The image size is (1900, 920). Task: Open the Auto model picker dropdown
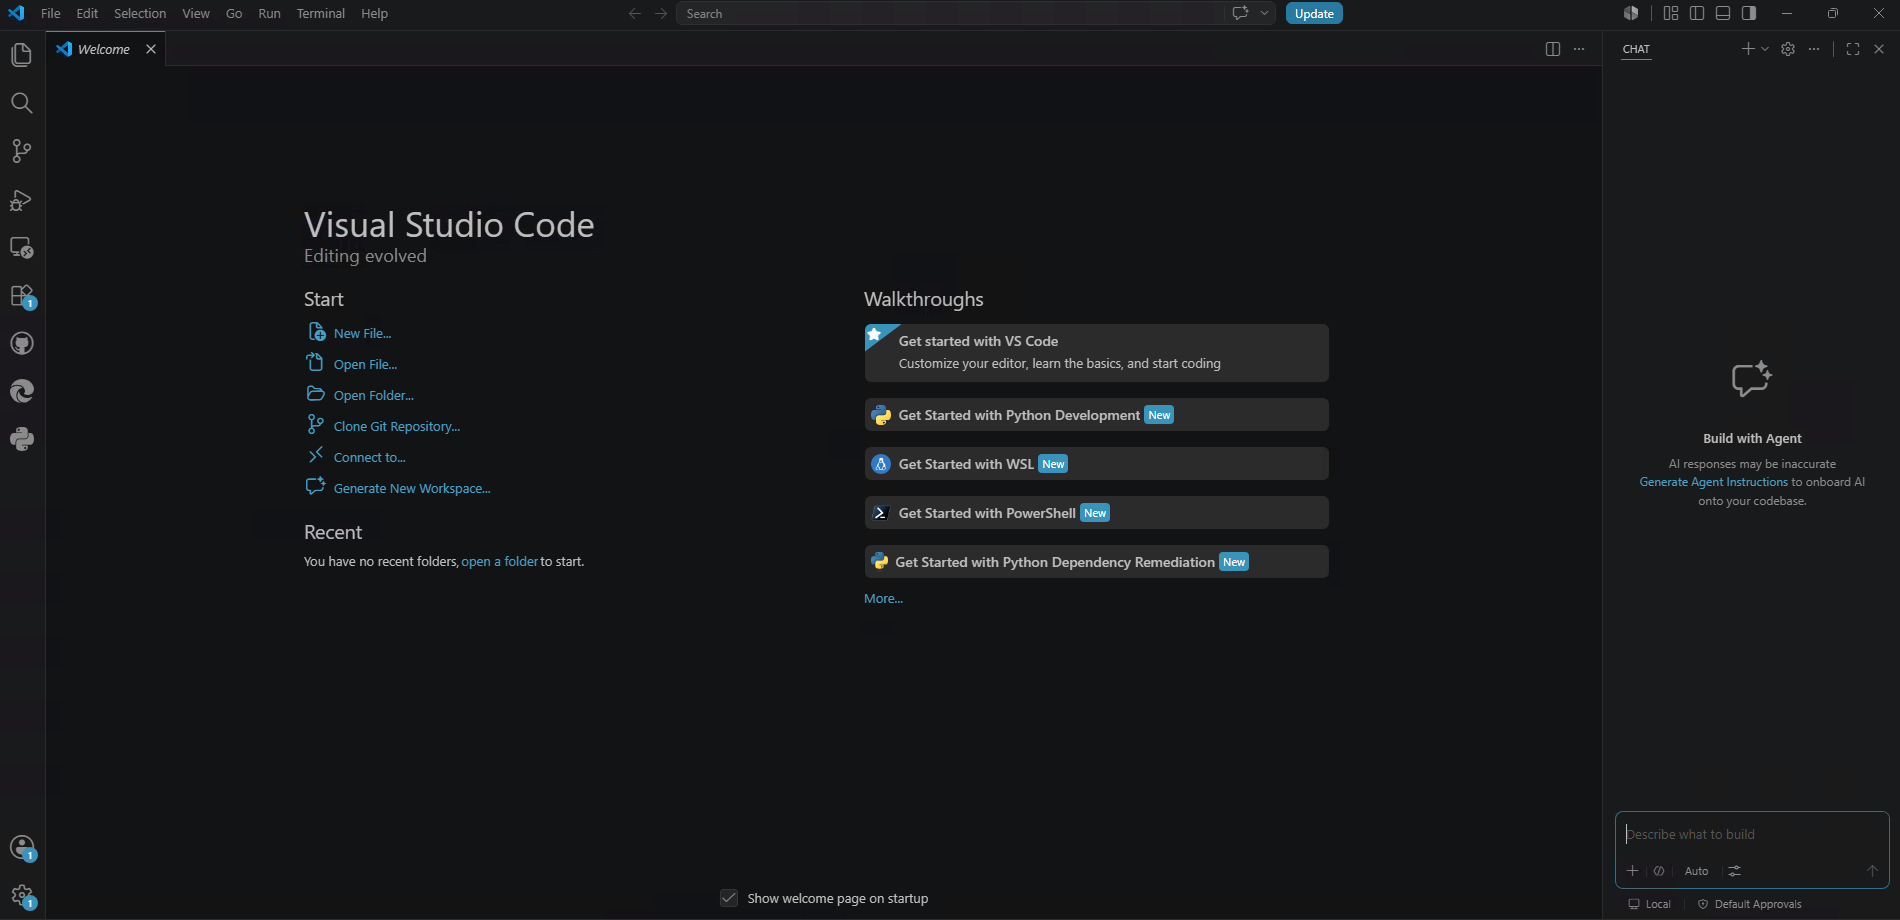click(1696, 871)
